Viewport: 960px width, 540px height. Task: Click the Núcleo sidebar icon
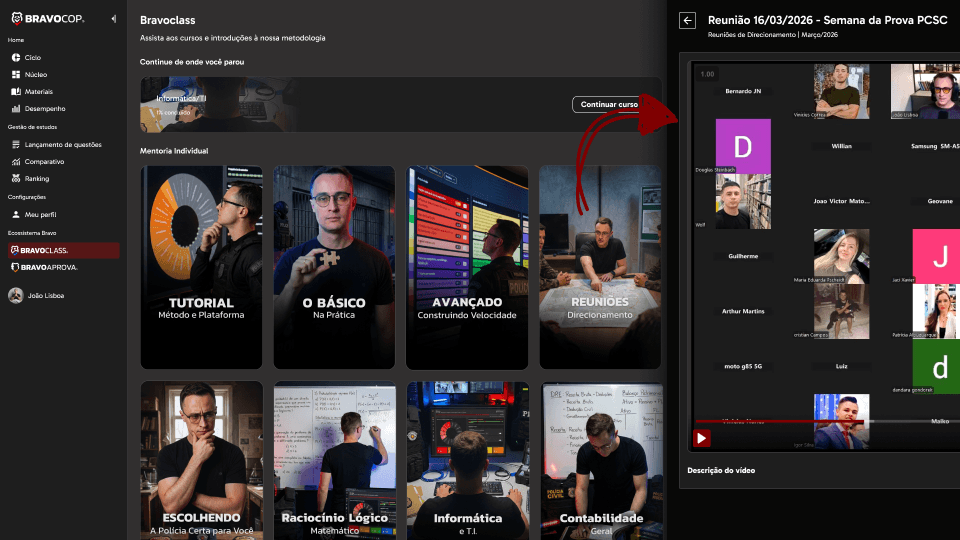point(16,75)
